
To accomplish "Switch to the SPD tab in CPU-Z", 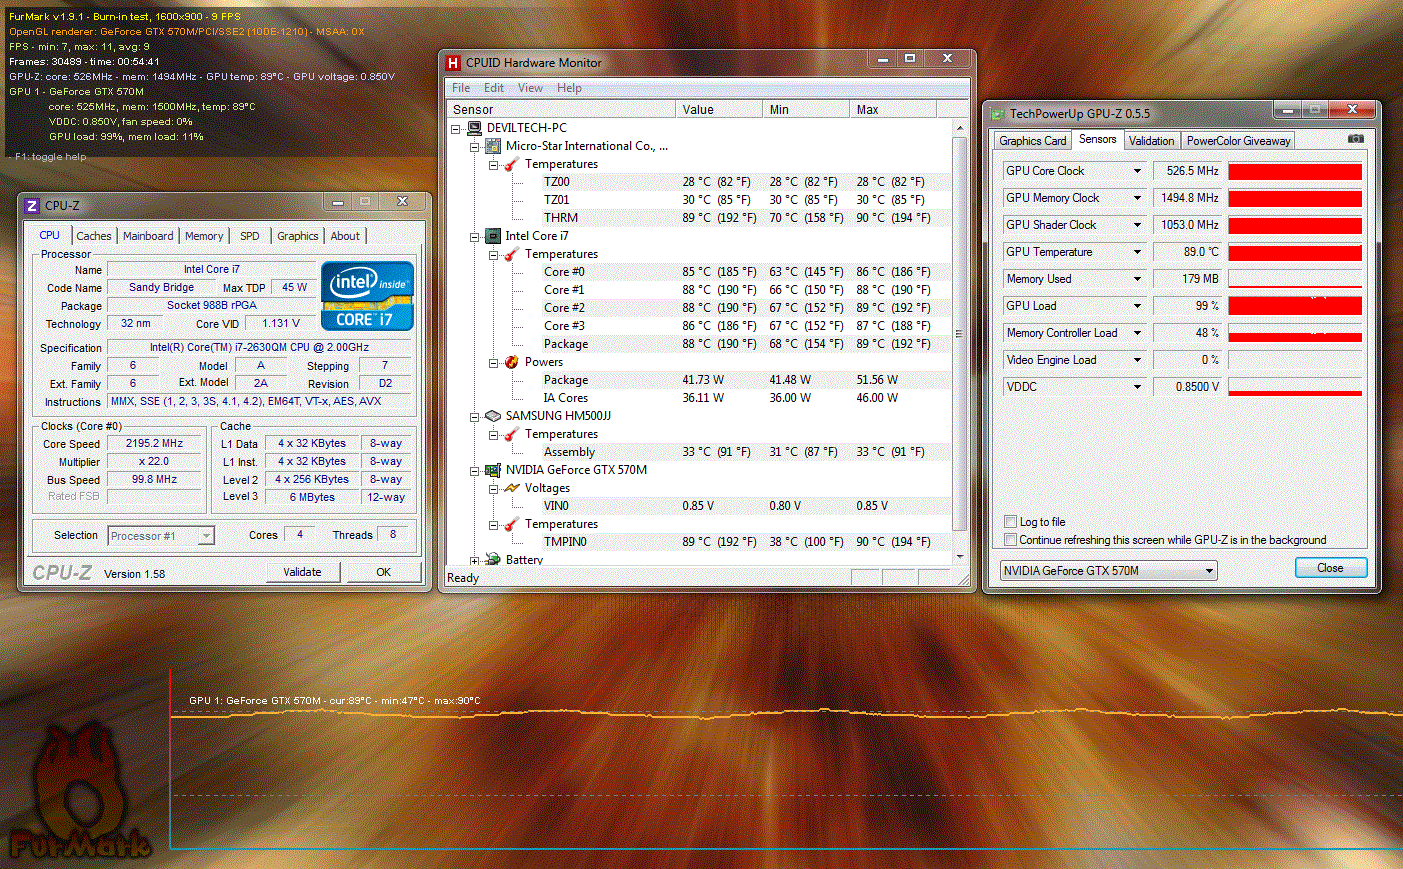I will [x=250, y=236].
